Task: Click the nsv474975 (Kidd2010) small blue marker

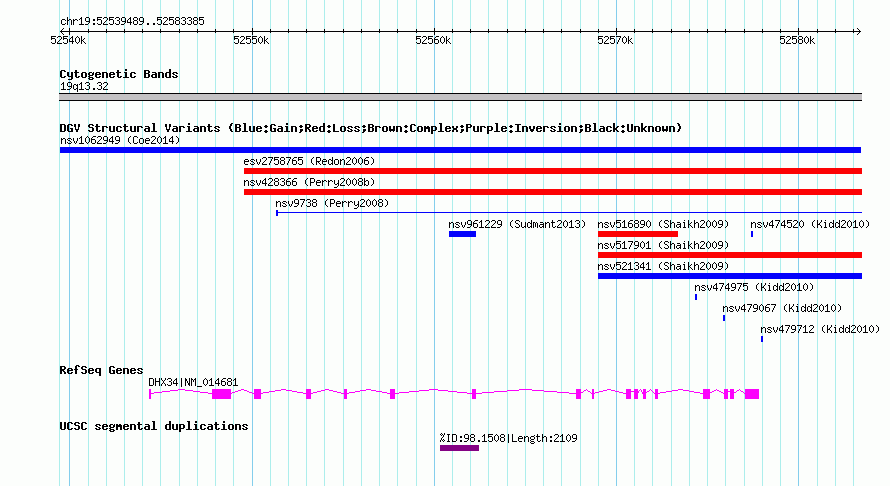Action: pos(696,297)
